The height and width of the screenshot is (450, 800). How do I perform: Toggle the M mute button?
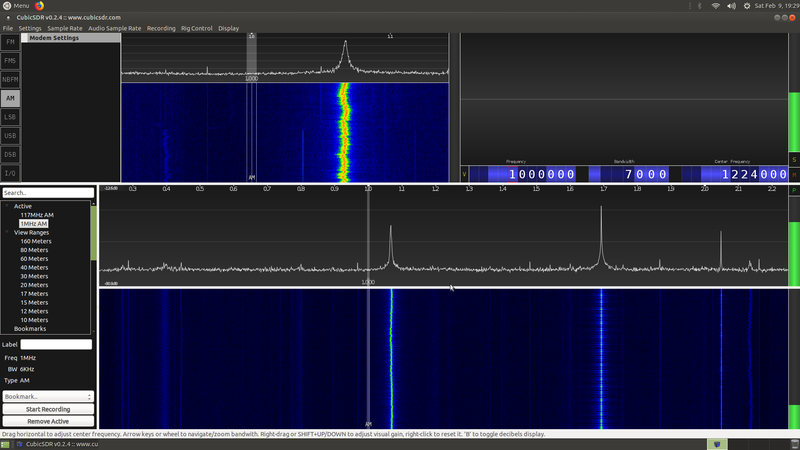pos(794,174)
